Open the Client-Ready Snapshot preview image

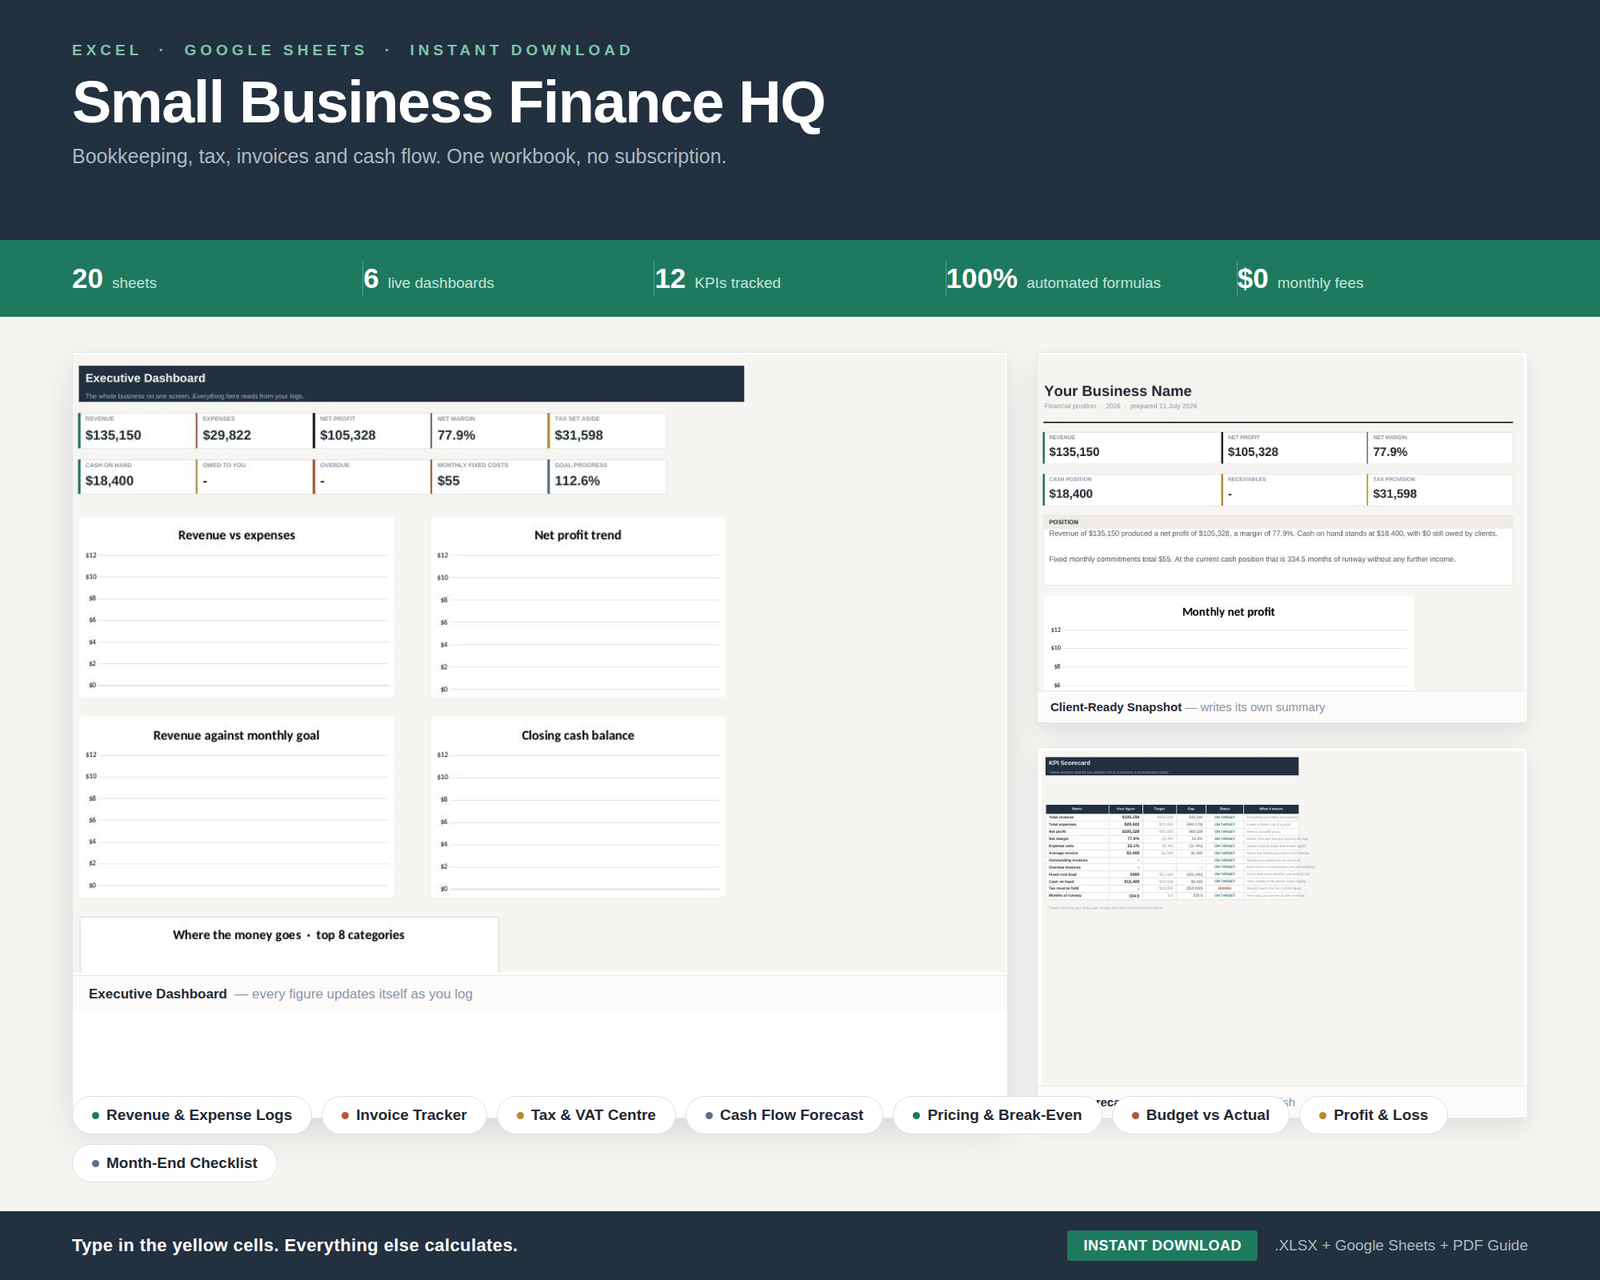pyautogui.click(x=1282, y=522)
